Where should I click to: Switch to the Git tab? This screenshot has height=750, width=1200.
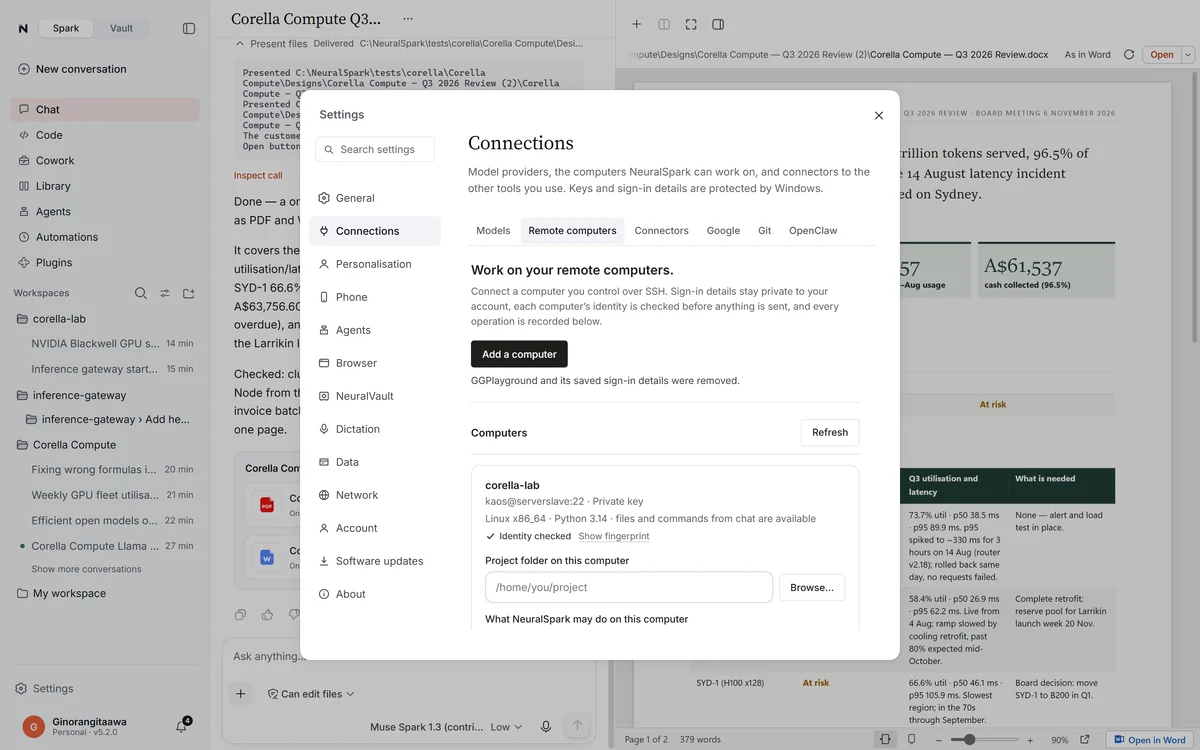coord(764,231)
